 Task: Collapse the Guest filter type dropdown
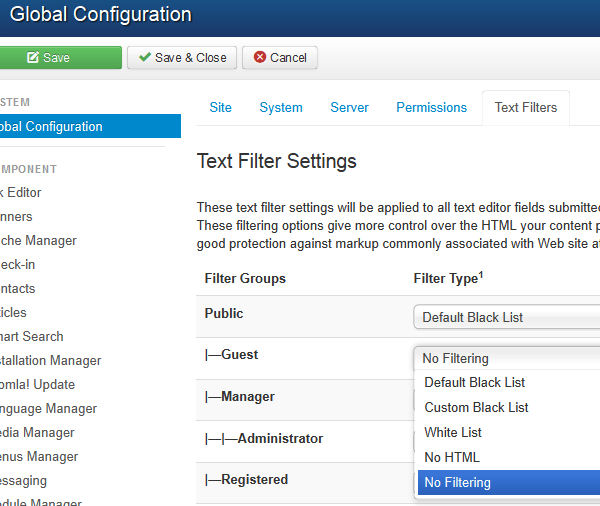point(507,358)
